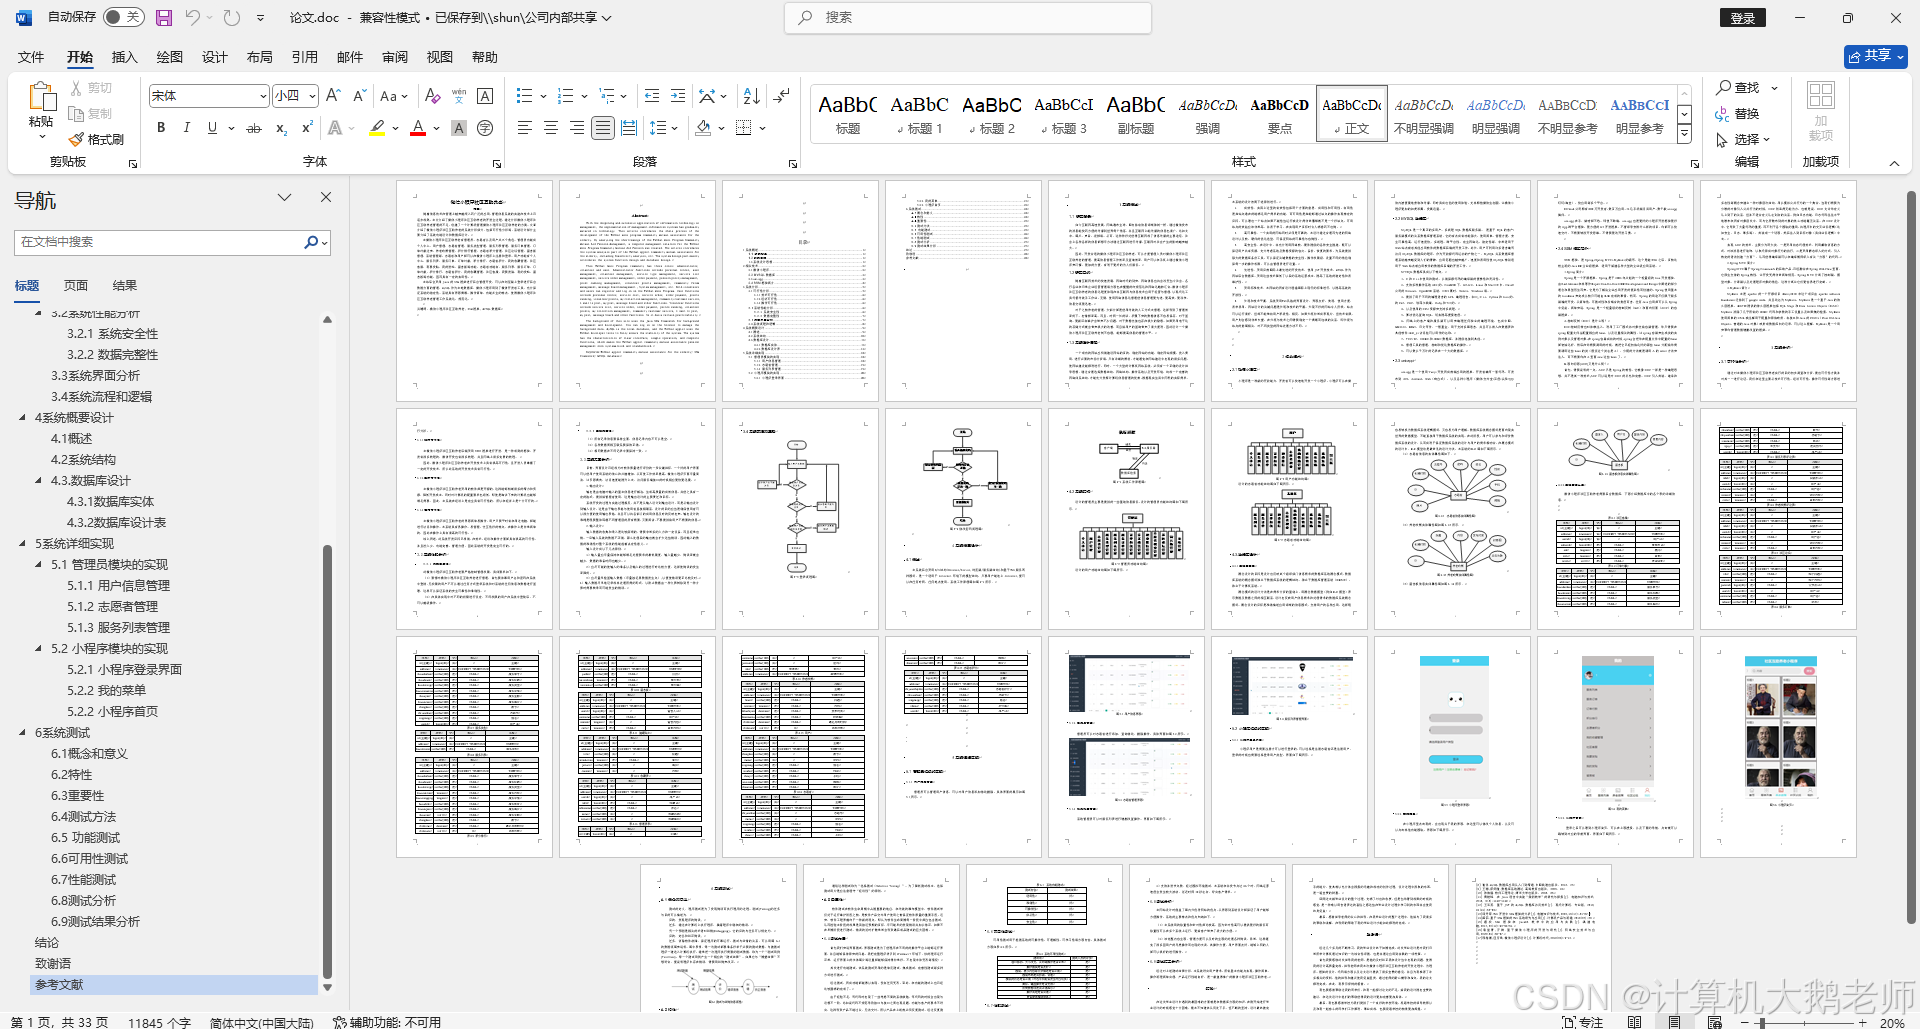Apply the 明显参考 style
The image size is (1920, 1029).
tap(1639, 113)
